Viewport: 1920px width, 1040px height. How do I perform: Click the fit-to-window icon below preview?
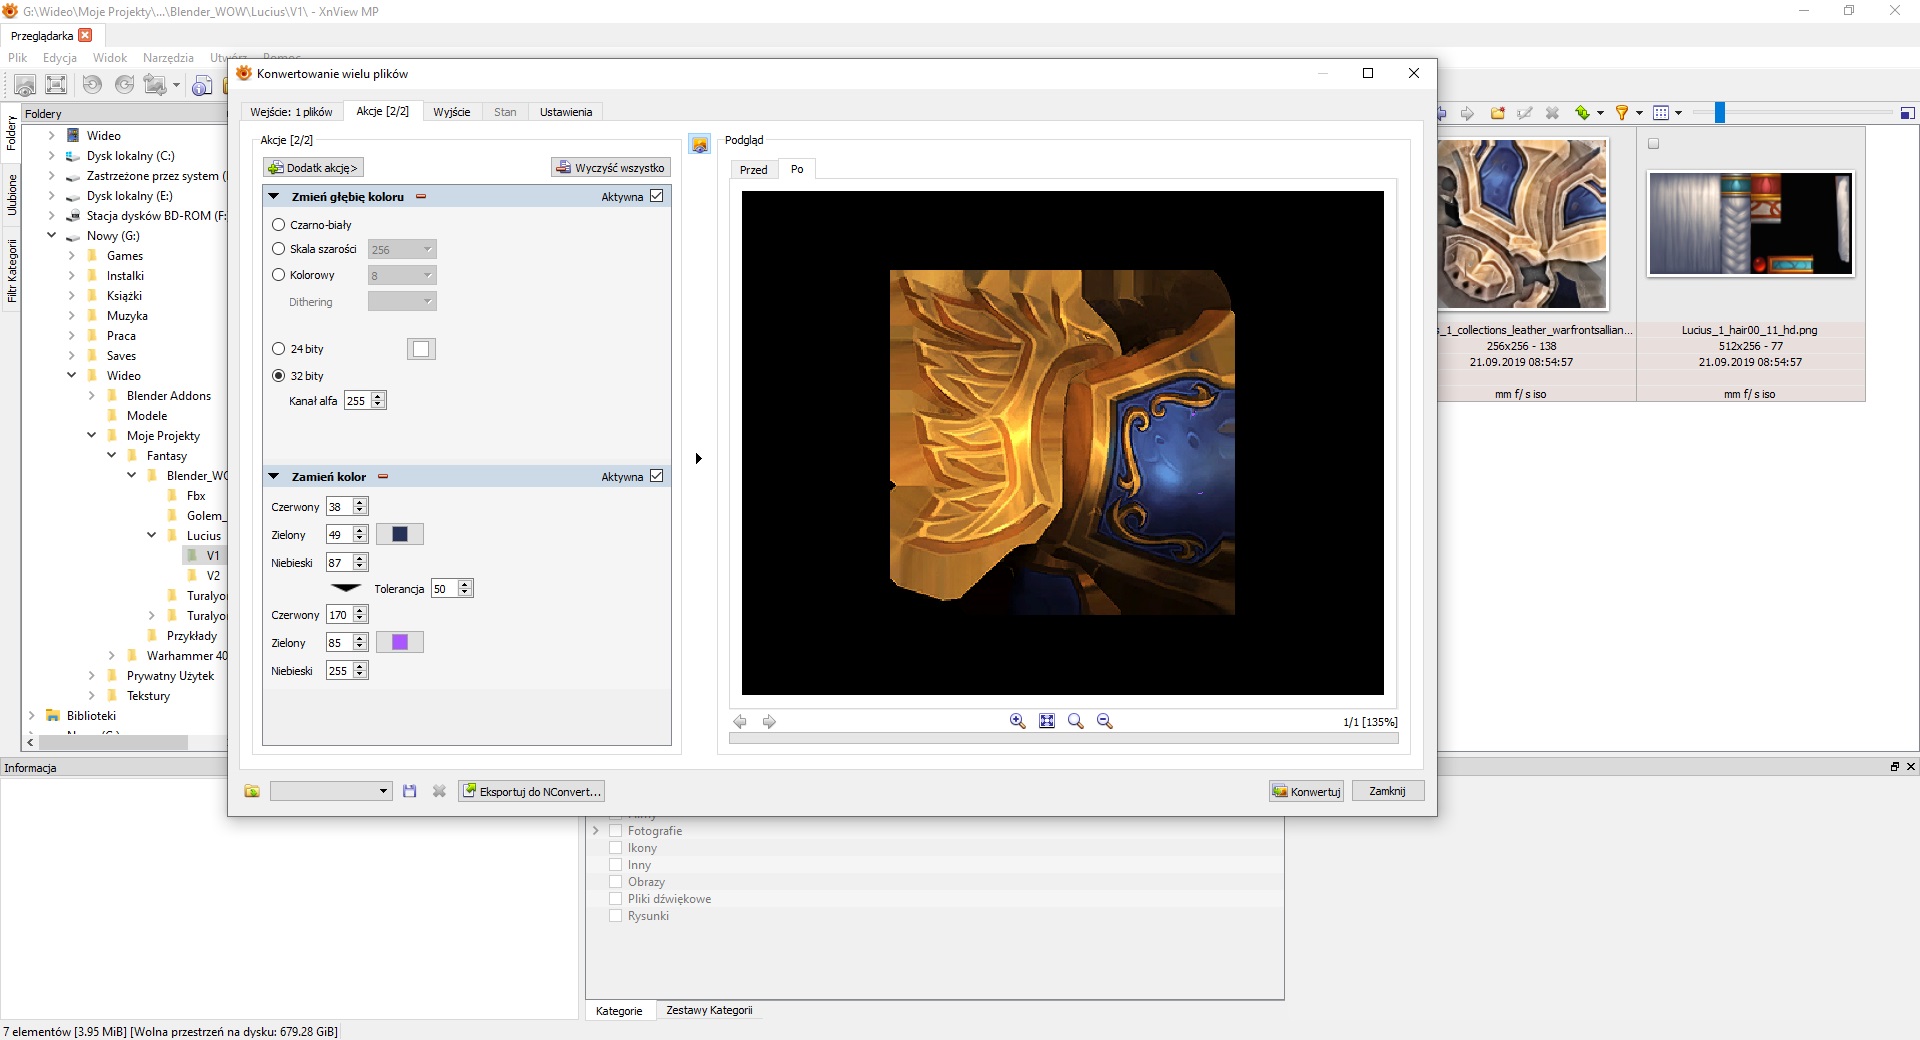click(x=1047, y=721)
